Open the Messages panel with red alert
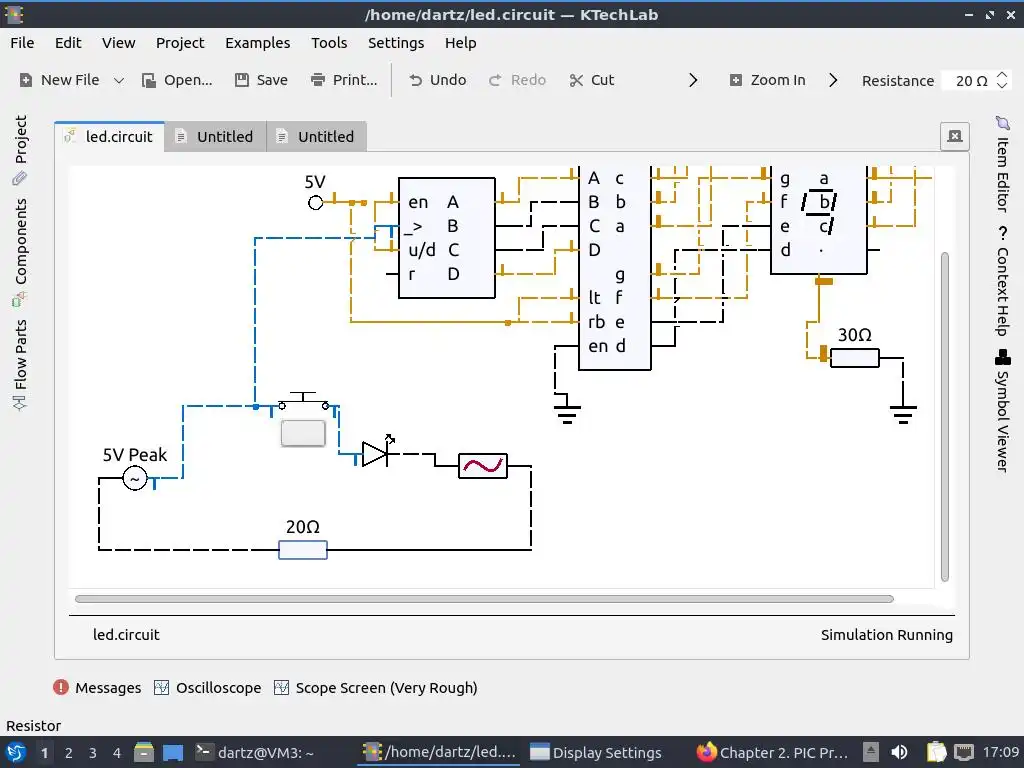Viewport: 1024px width, 768px height. point(97,688)
